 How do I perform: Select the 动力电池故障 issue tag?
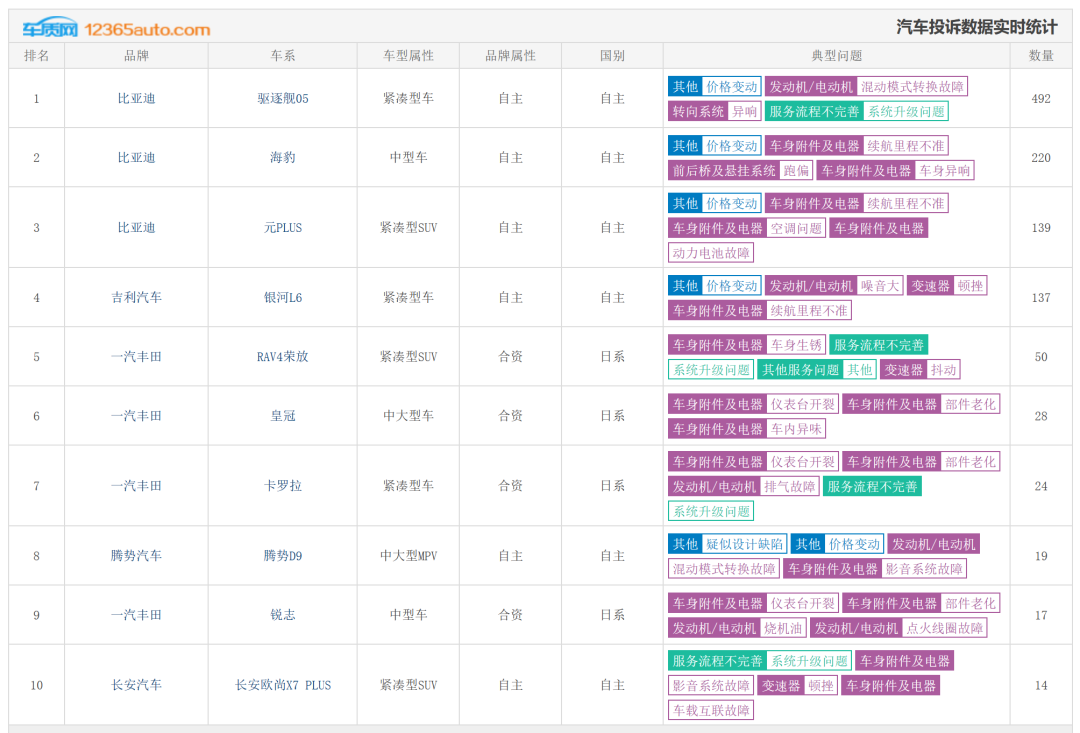point(711,253)
